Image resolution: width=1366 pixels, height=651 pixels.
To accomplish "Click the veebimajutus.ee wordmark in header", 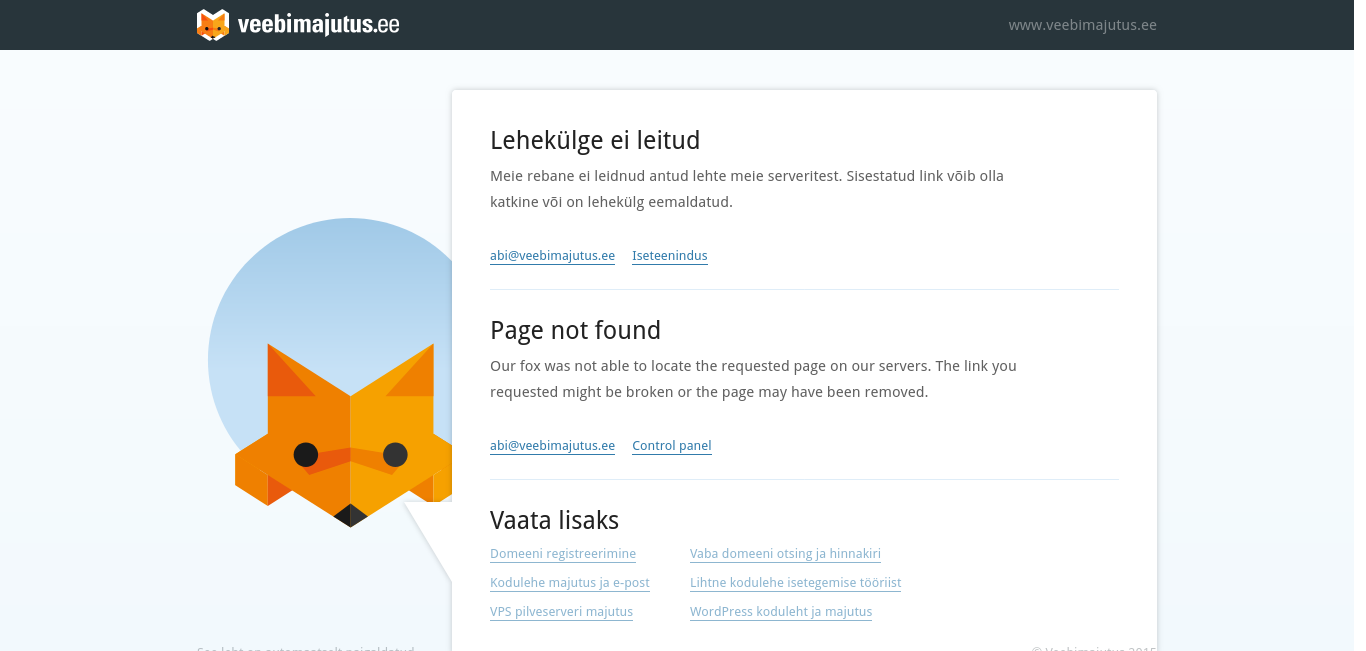I will 318,25.
